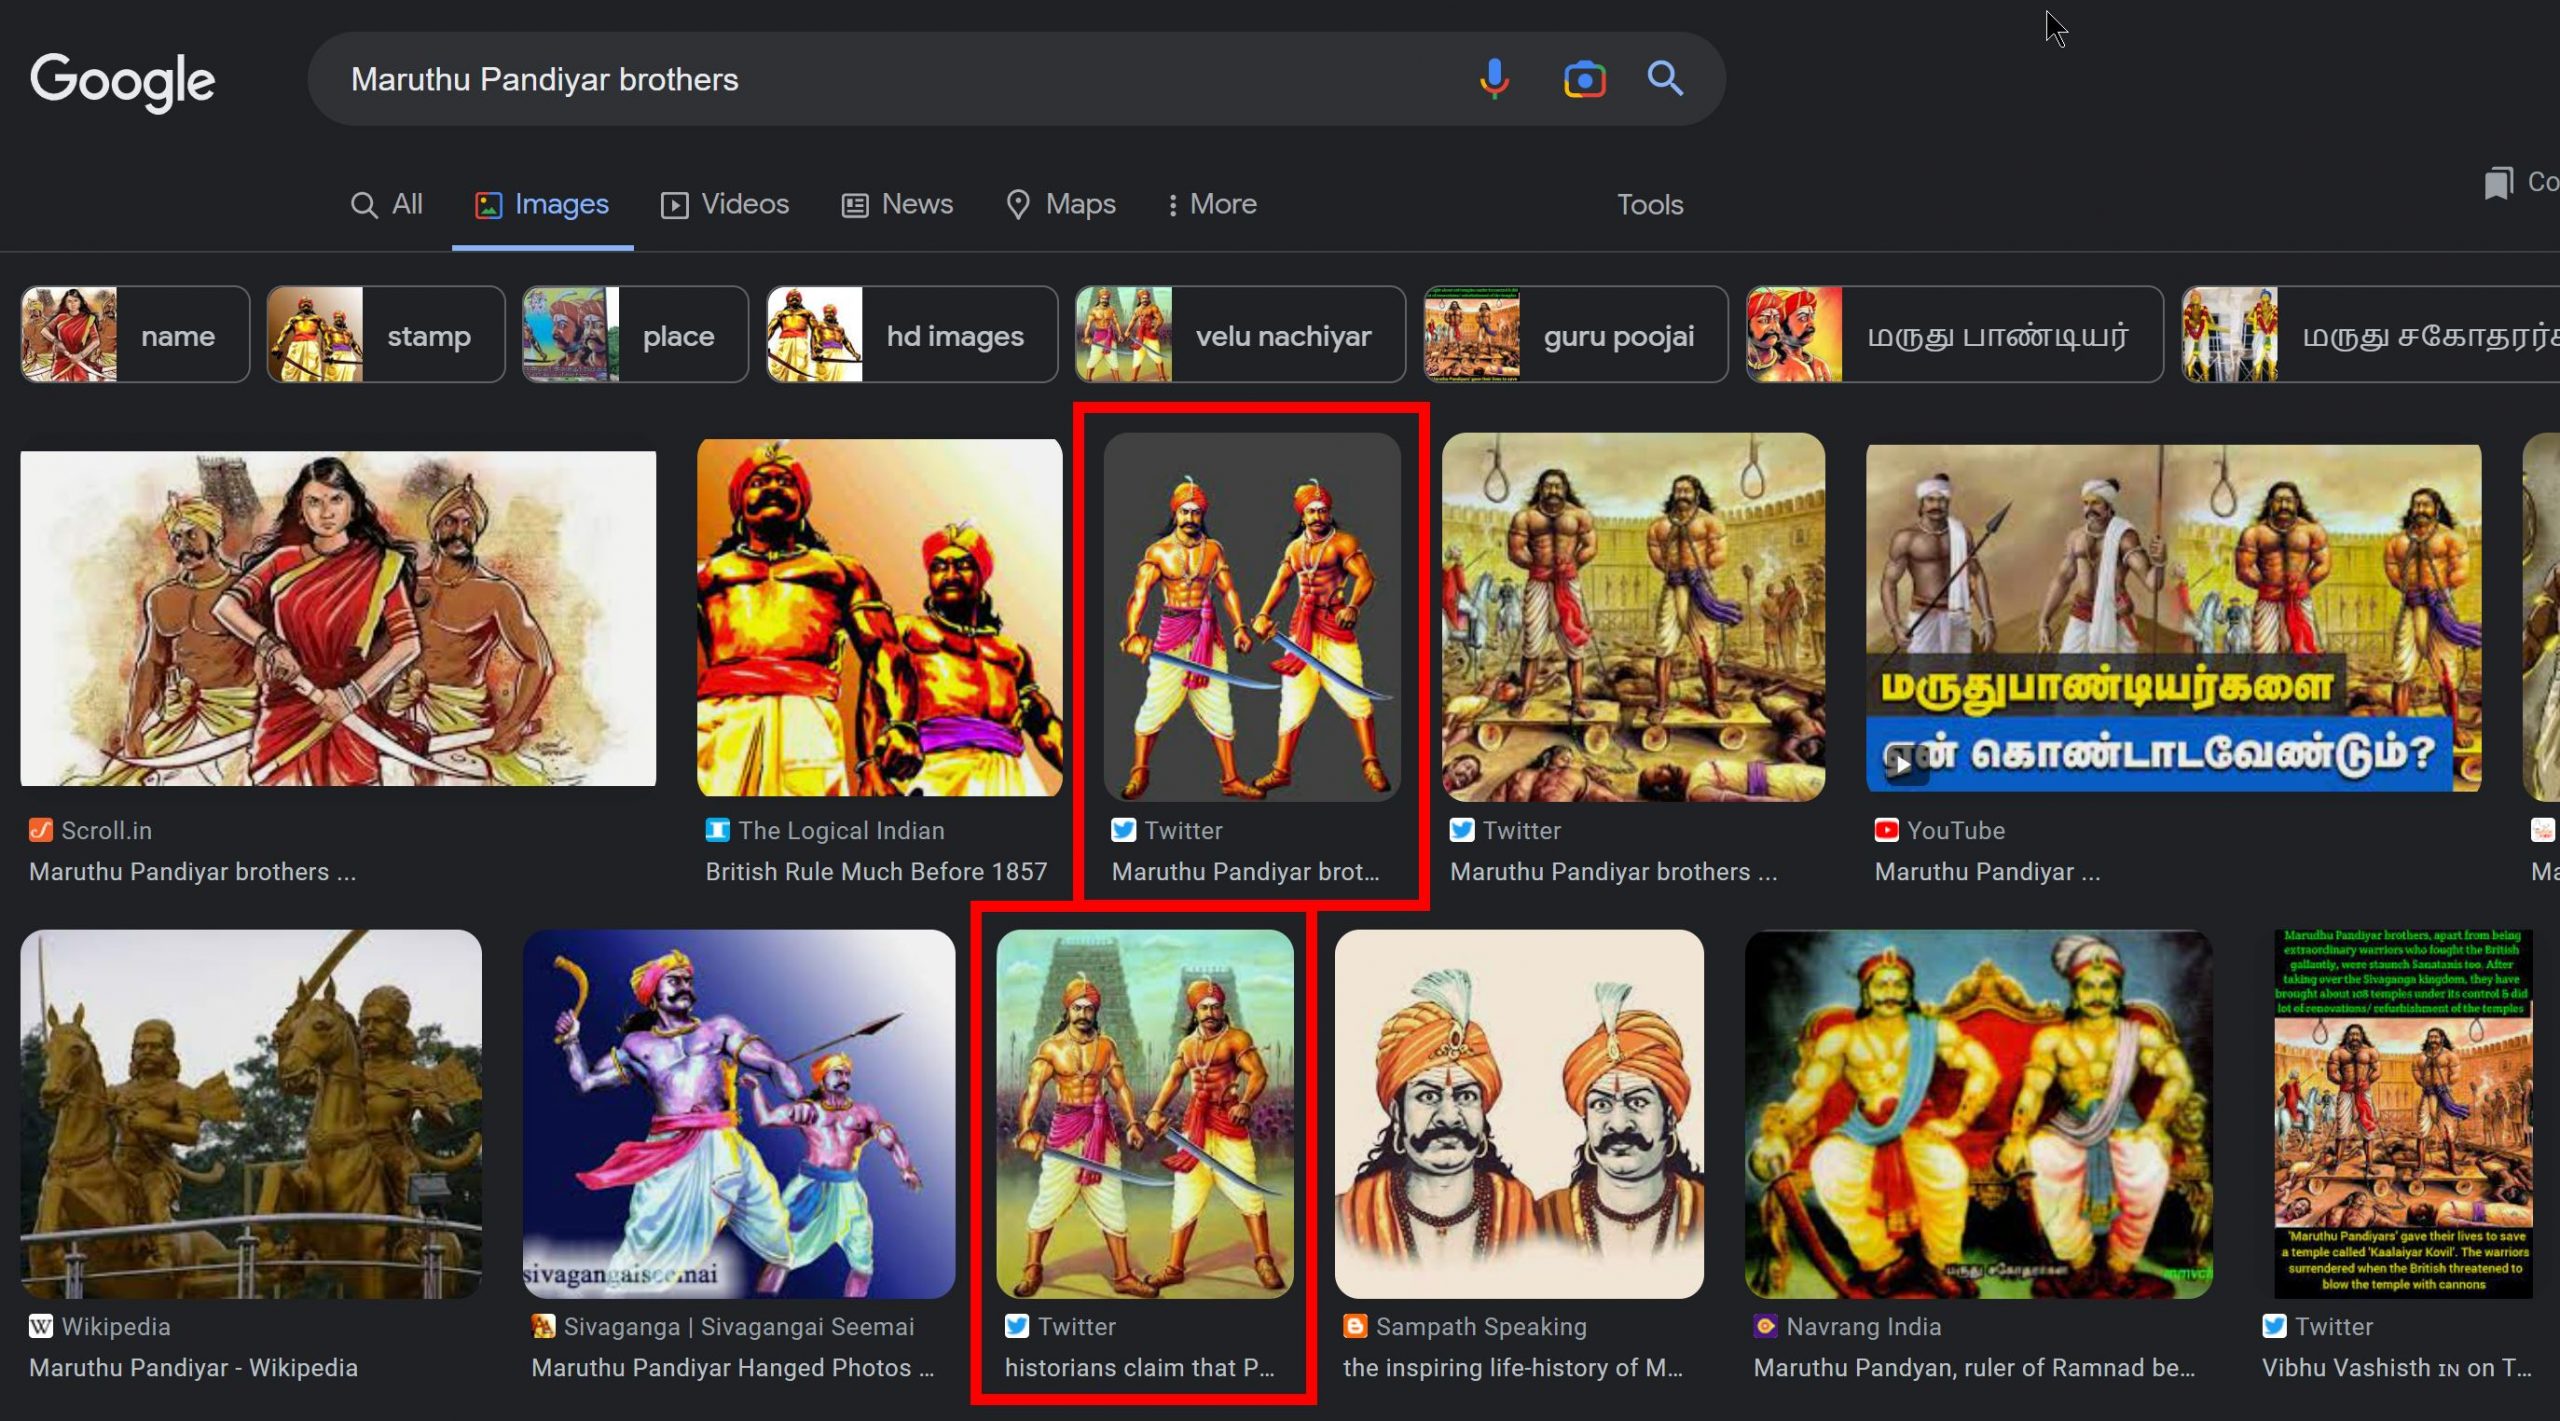Filter by the "guru poojai" chip

[1576, 335]
